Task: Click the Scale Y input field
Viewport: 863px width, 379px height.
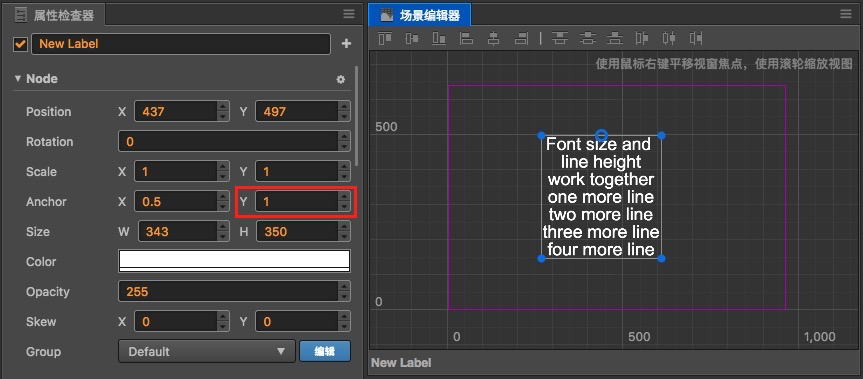Action: pyautogui.click(x=297, y=172)
